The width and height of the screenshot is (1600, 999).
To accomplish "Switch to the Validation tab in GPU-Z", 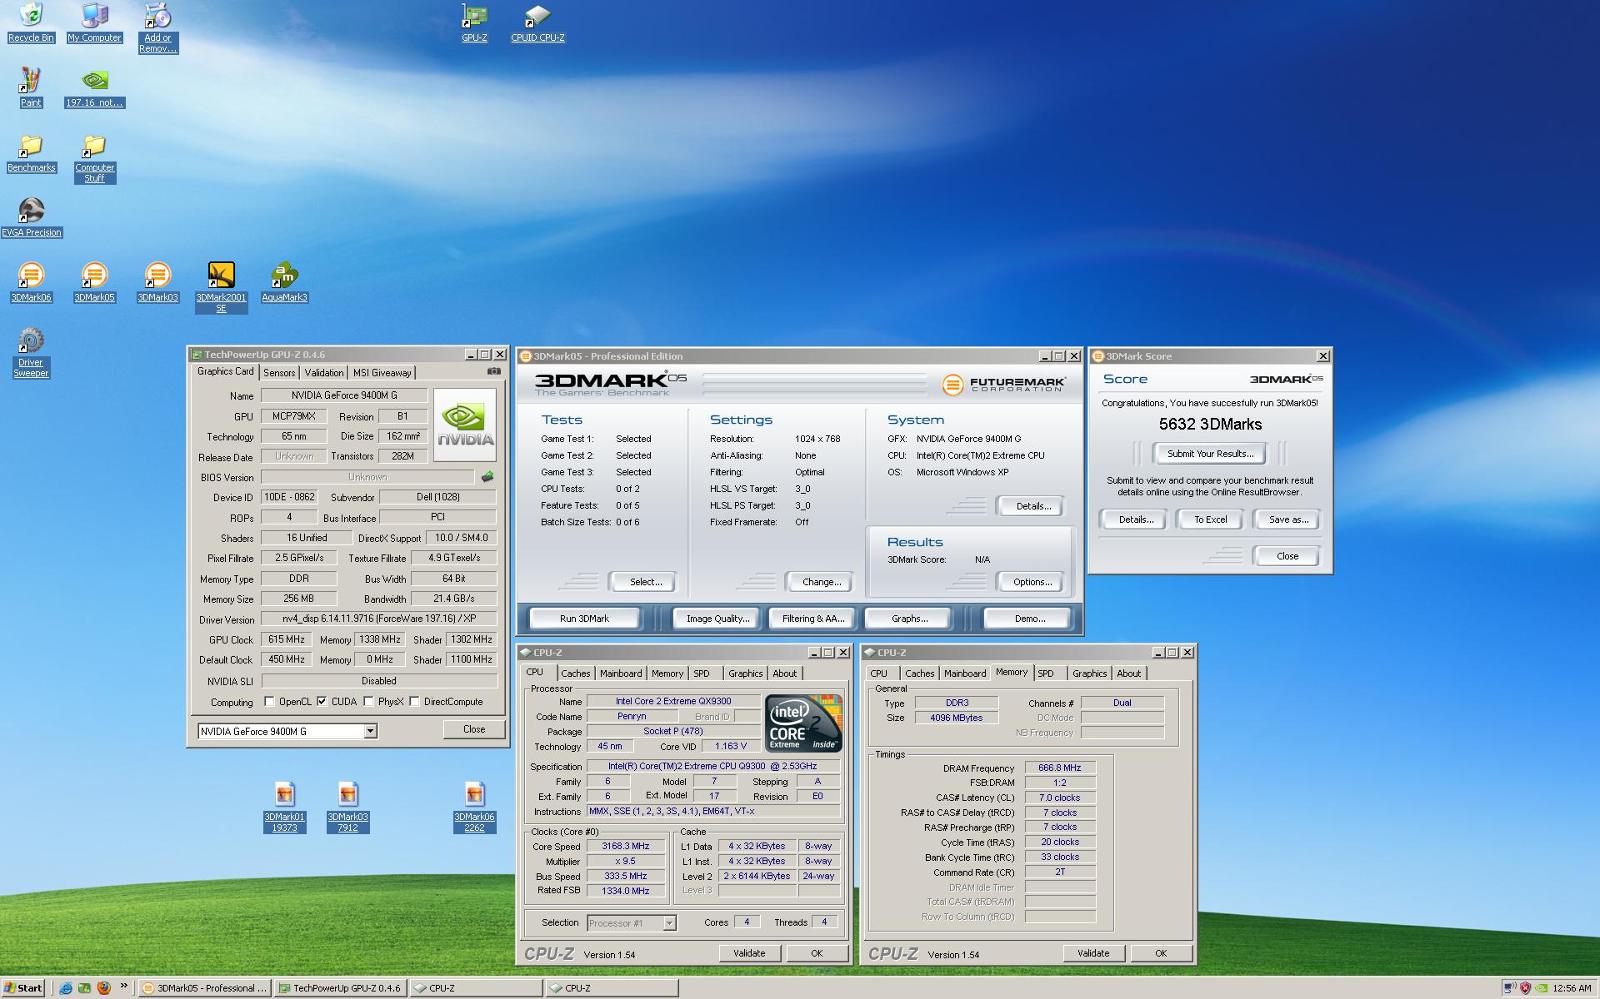I will tap(323, 372).
